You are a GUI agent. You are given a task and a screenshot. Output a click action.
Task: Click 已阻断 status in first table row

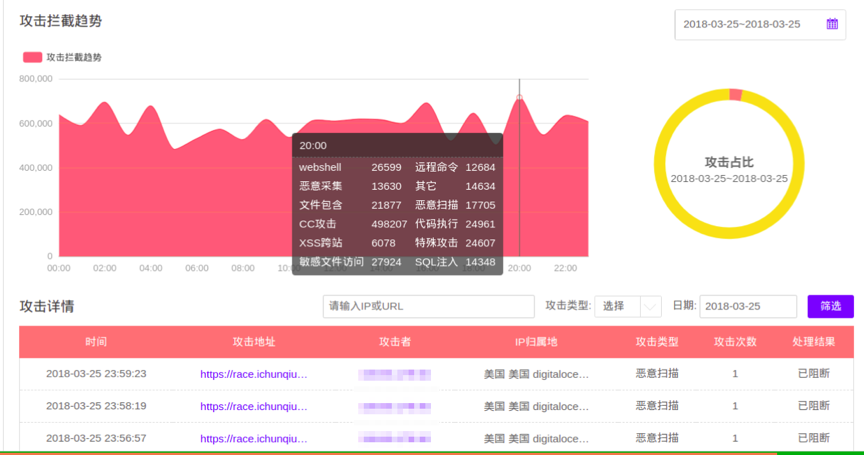pos(813,374)
